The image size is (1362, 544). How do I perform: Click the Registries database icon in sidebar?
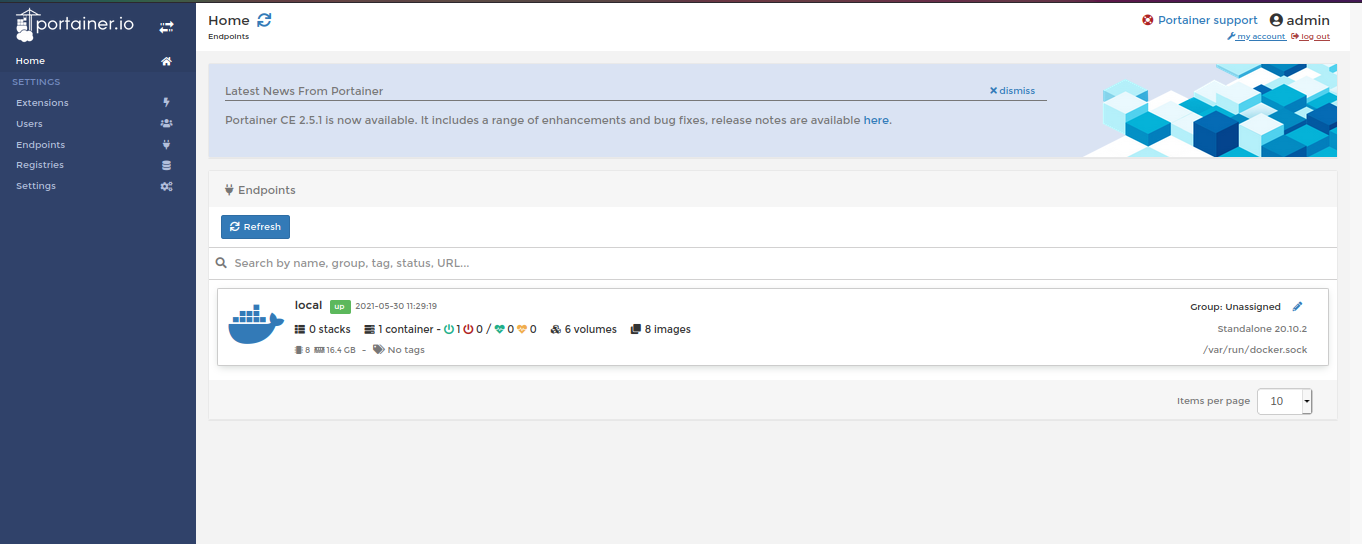point(166,165)
